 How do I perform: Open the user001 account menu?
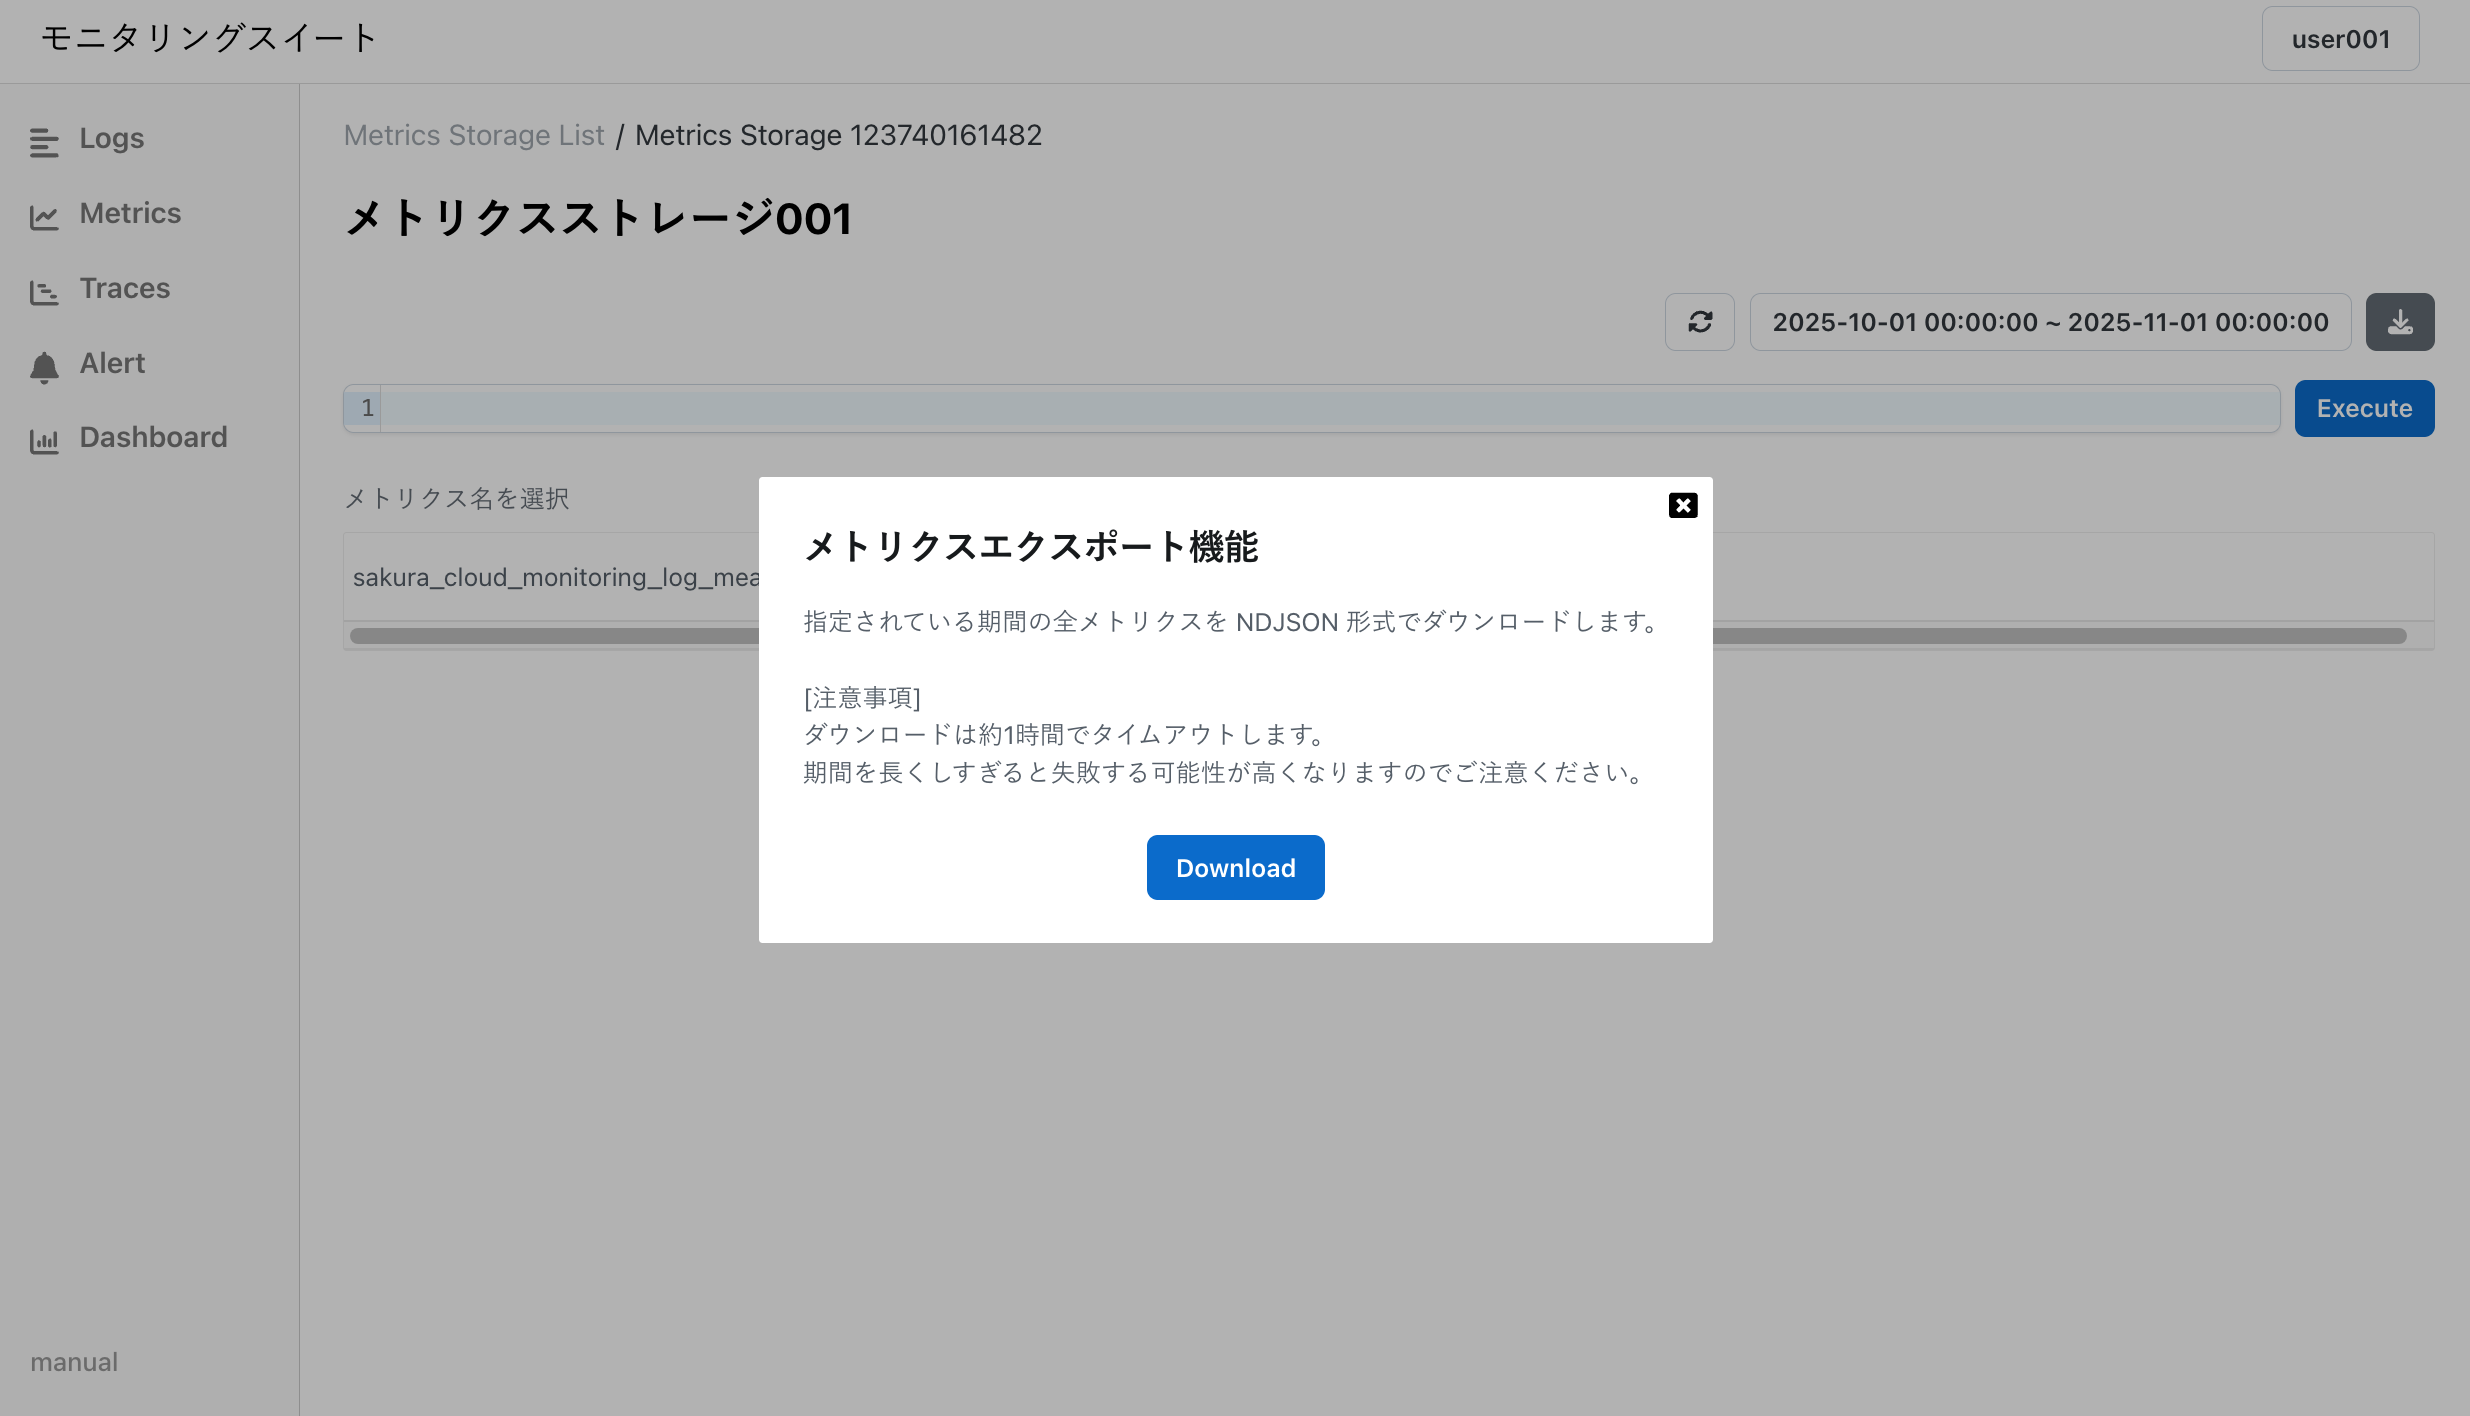2339,39
